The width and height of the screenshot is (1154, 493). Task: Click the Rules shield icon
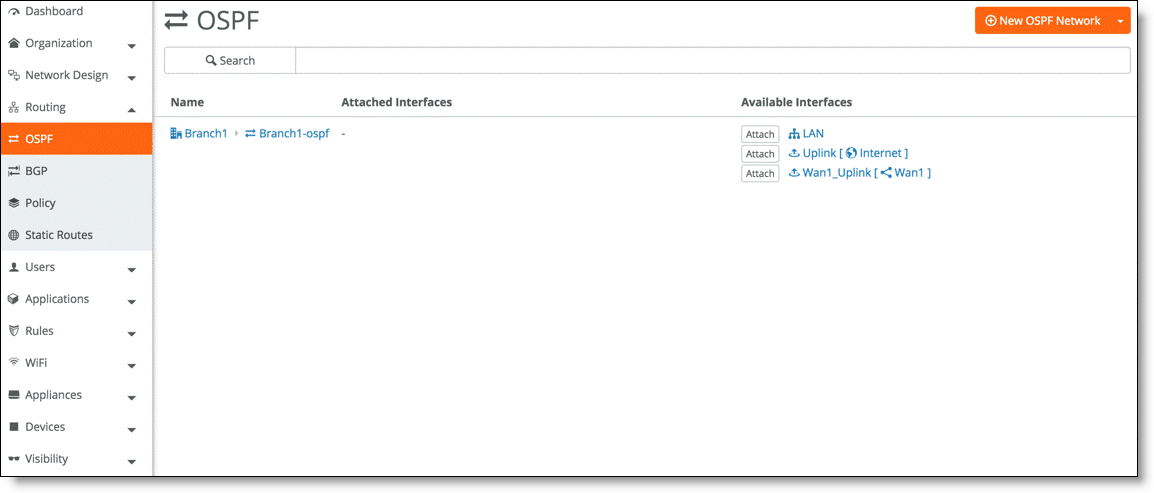pos(14,331)
